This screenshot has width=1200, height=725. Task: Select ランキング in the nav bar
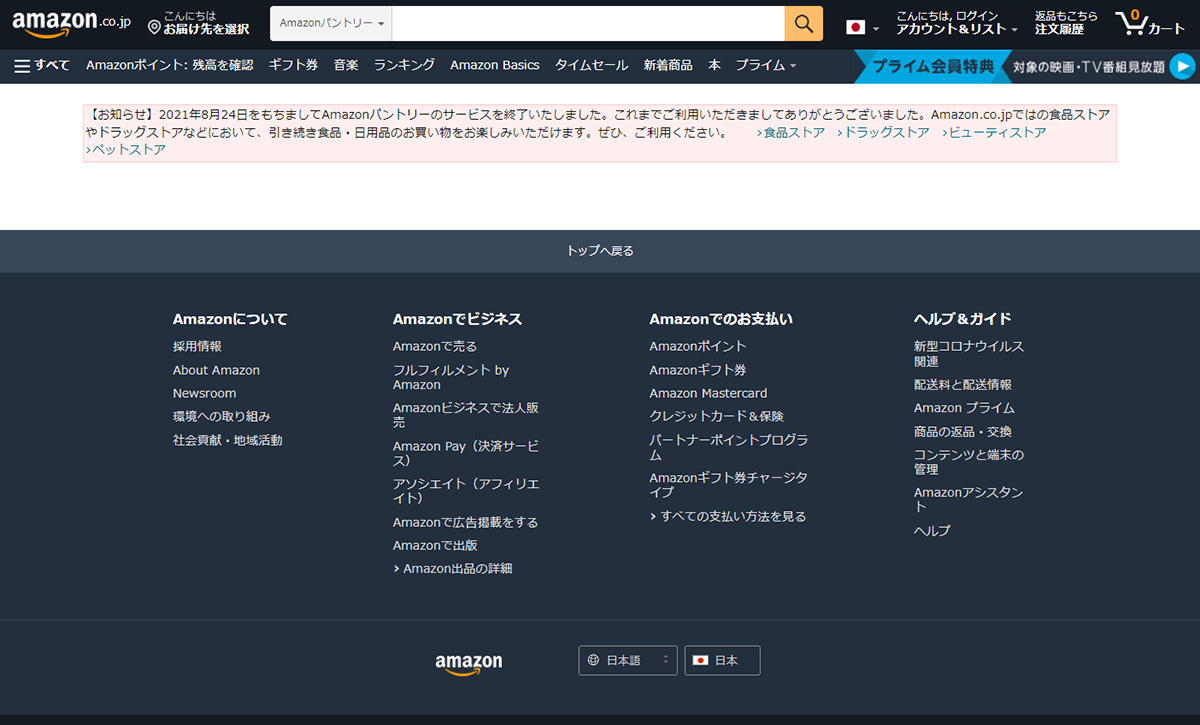pos(404,65)
